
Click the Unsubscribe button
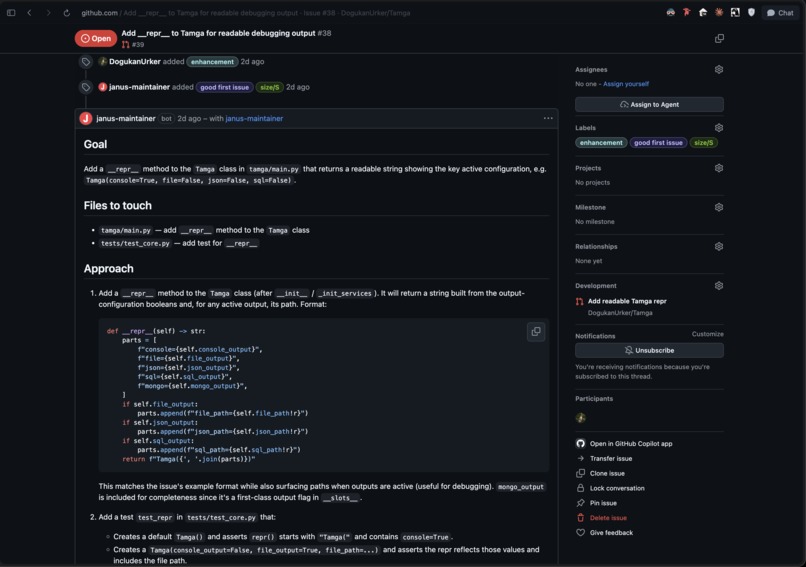tap(649, 351)
